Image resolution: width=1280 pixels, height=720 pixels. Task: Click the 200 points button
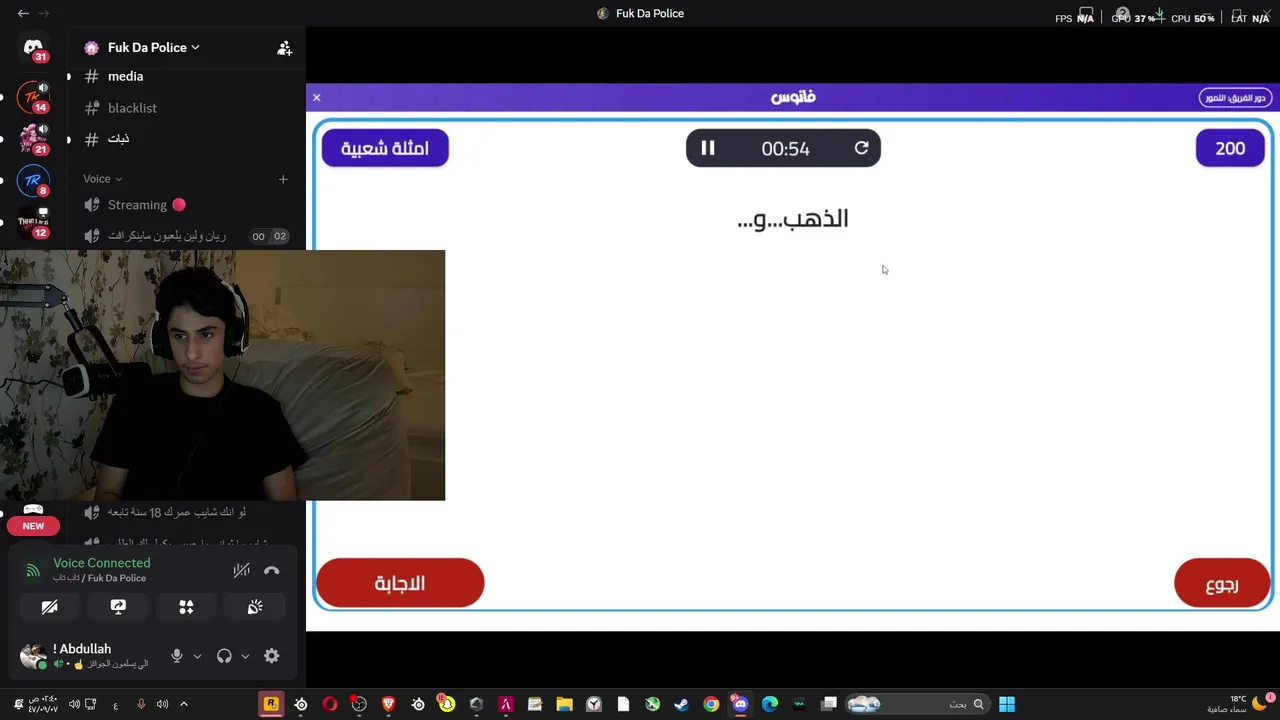tap(1230, 148)
